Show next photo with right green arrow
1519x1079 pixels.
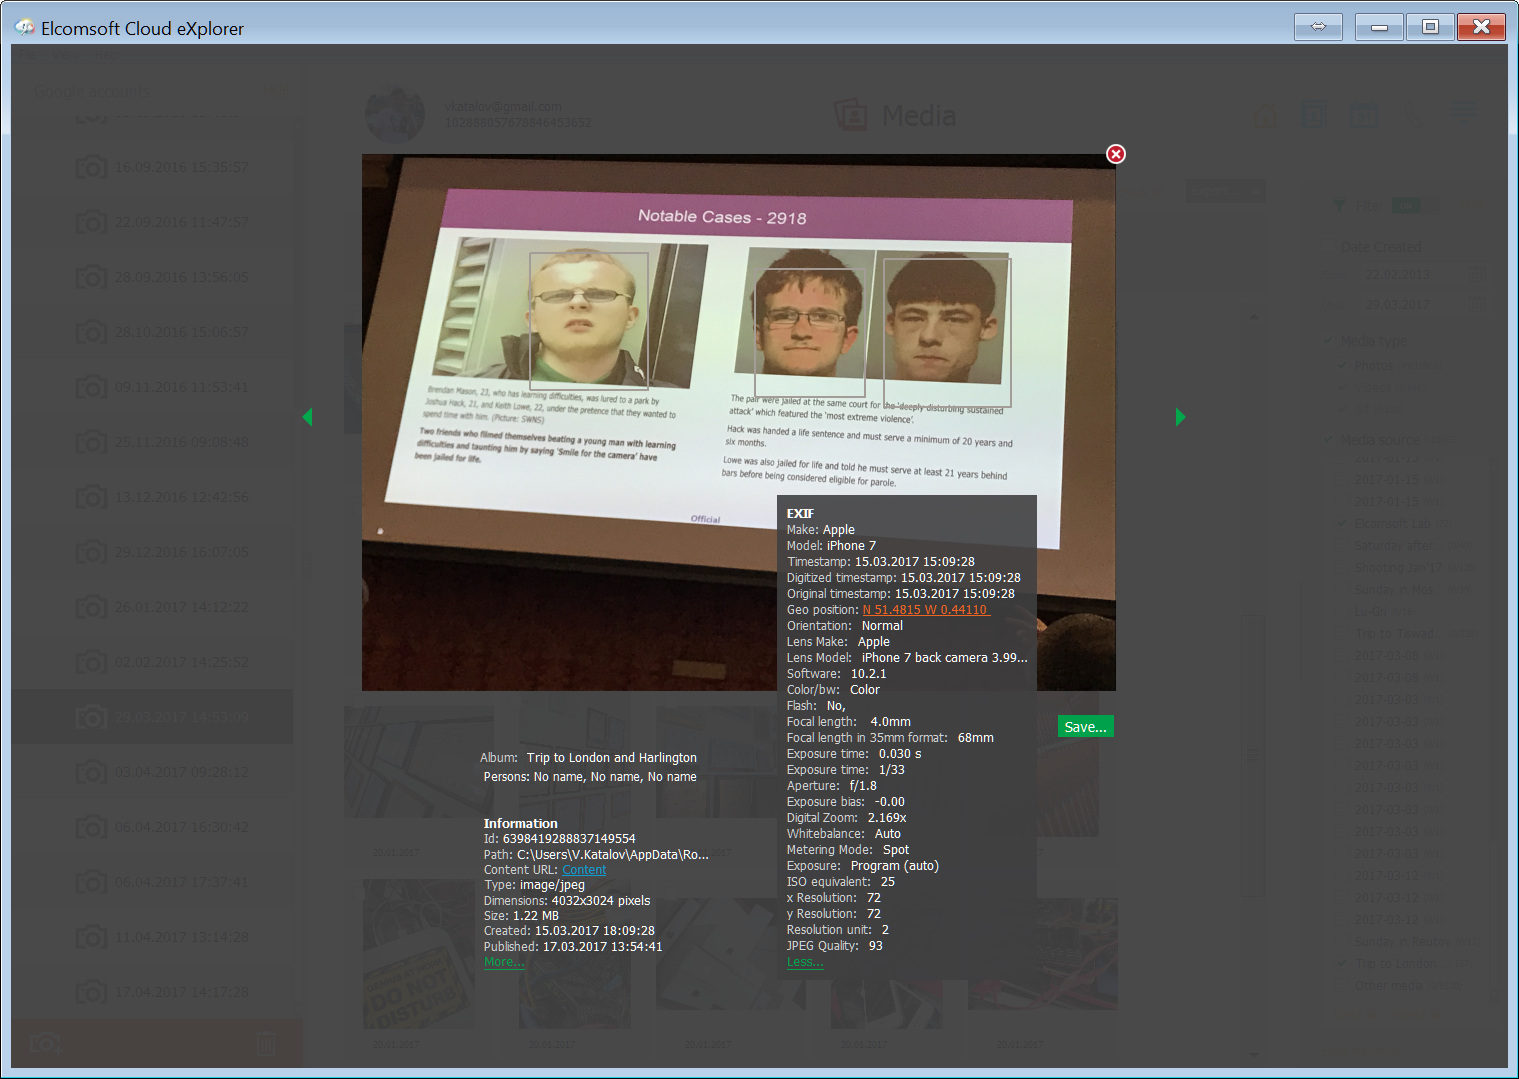[x=1180, y=417]
